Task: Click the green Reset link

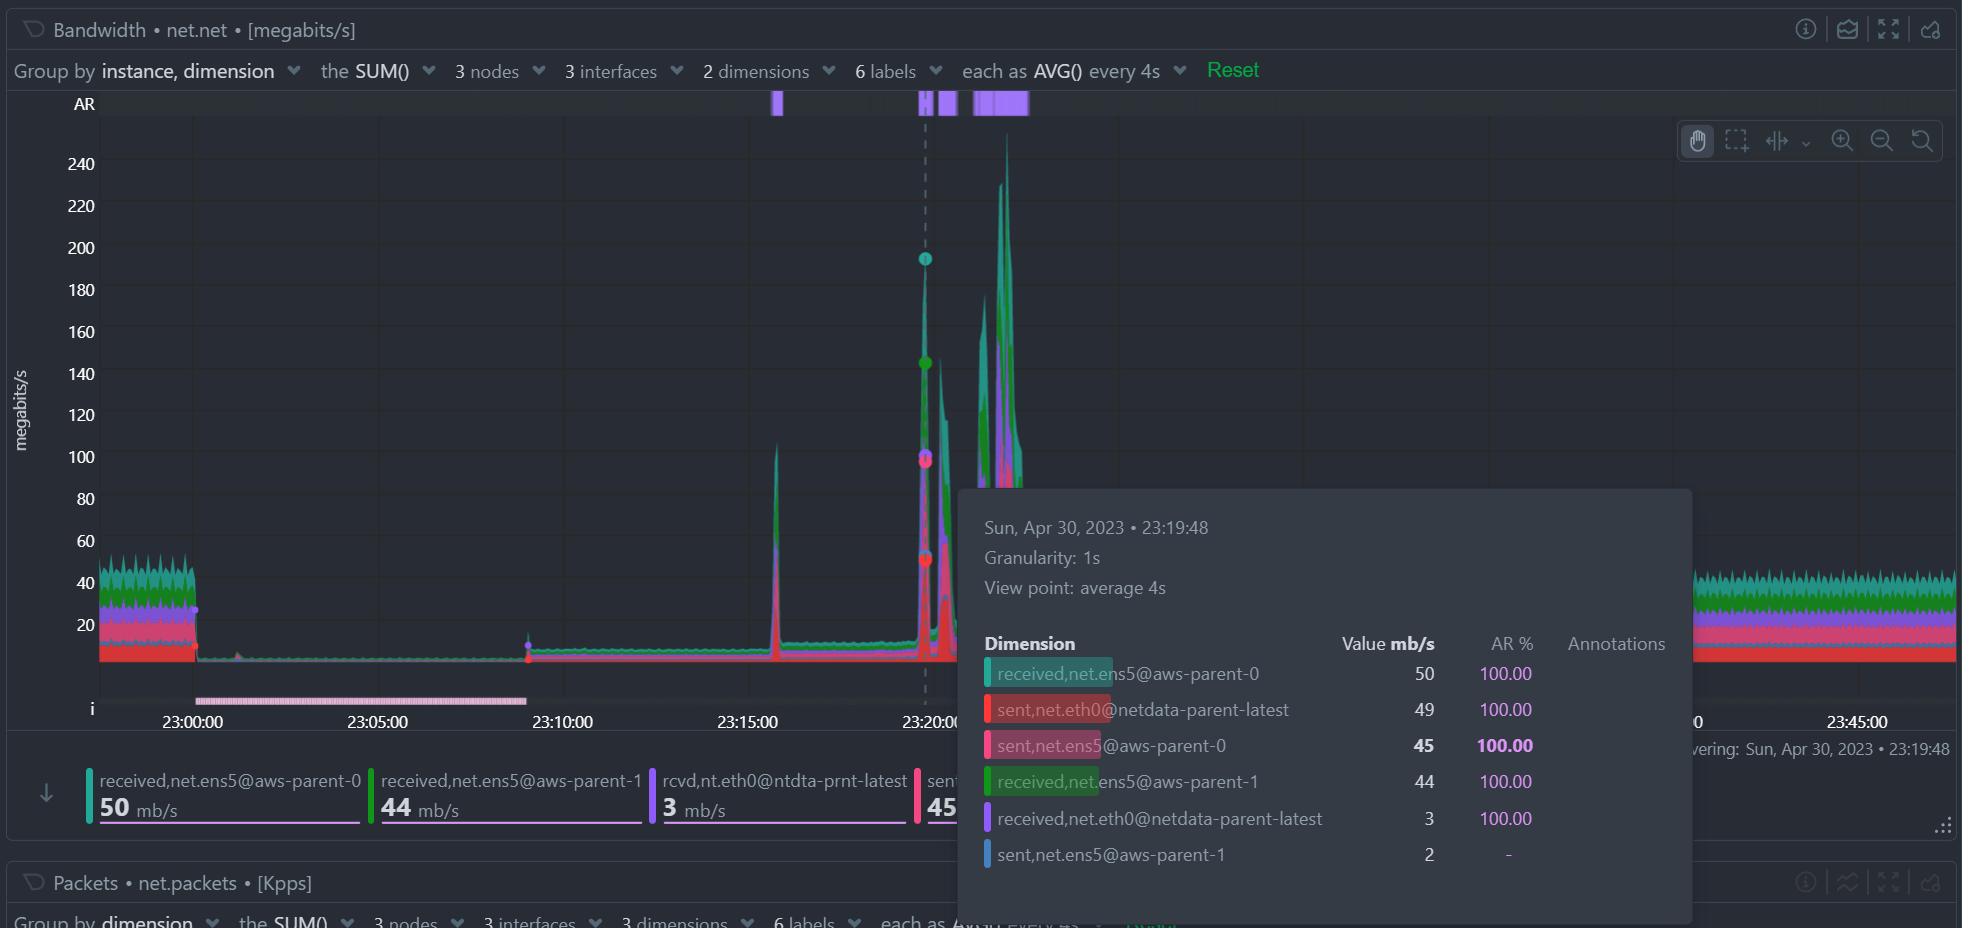Action: (x=1232, y=70)
